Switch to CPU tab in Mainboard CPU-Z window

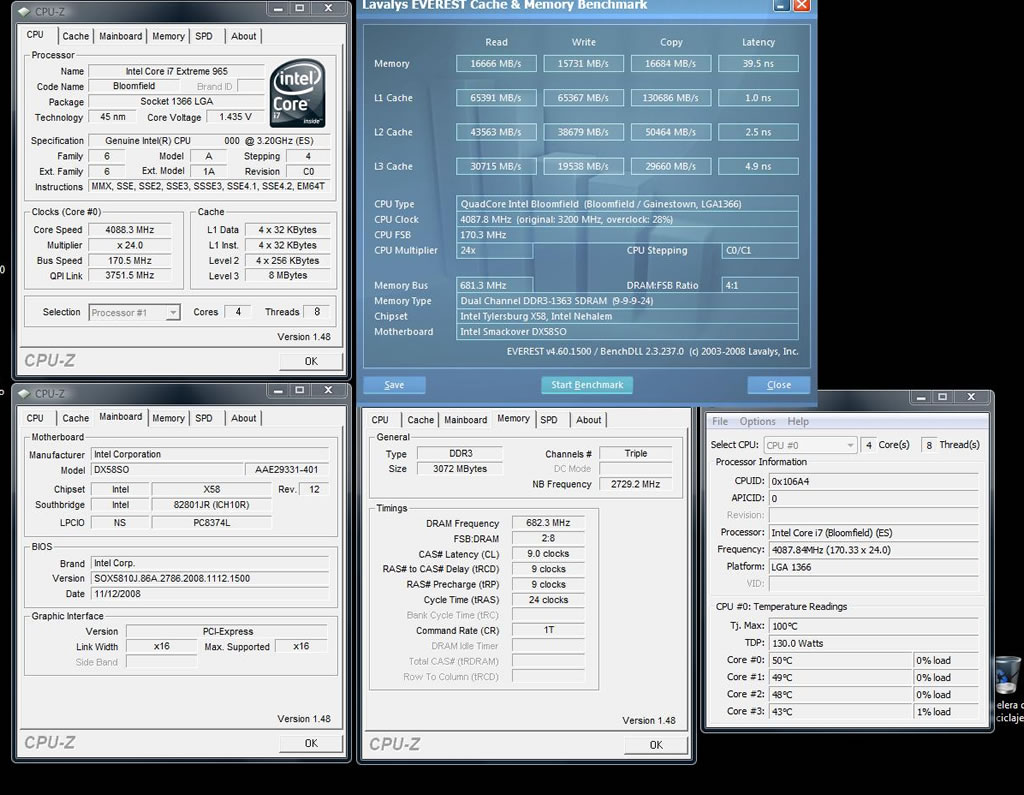(35, 418)
